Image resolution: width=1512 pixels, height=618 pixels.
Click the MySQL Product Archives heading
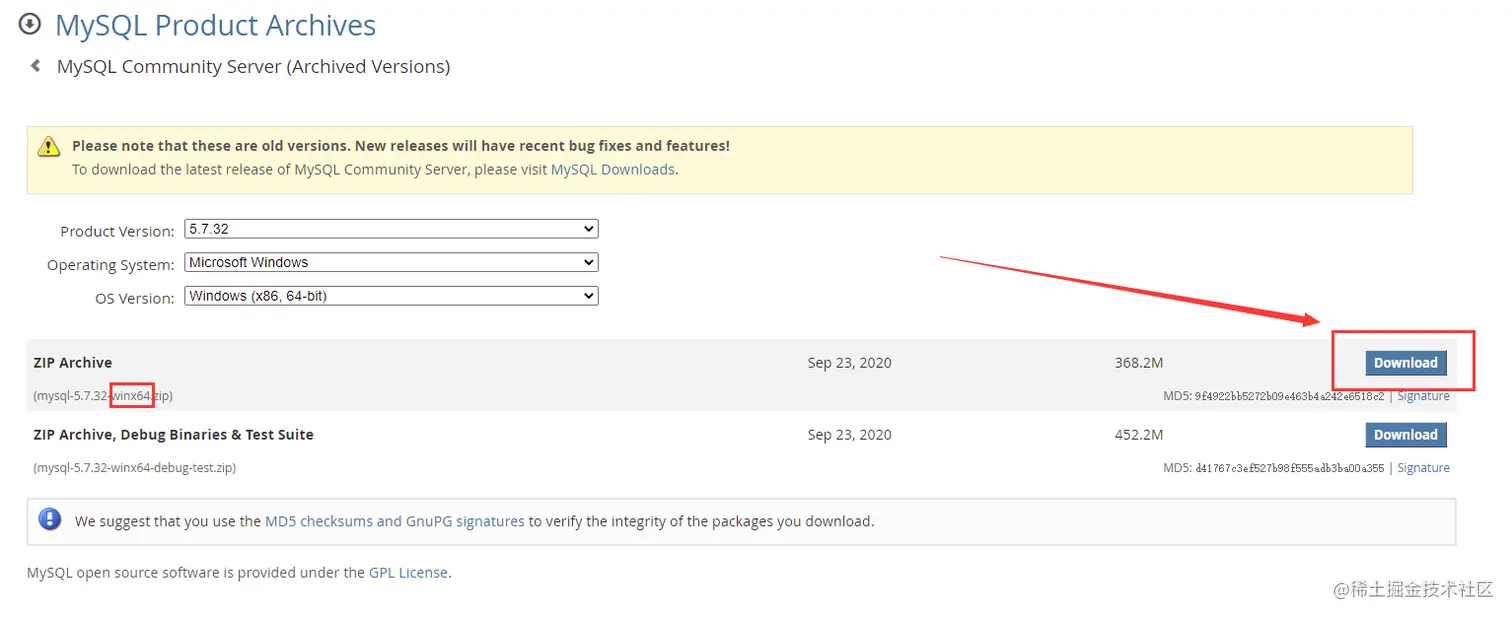tap(215, 25)
